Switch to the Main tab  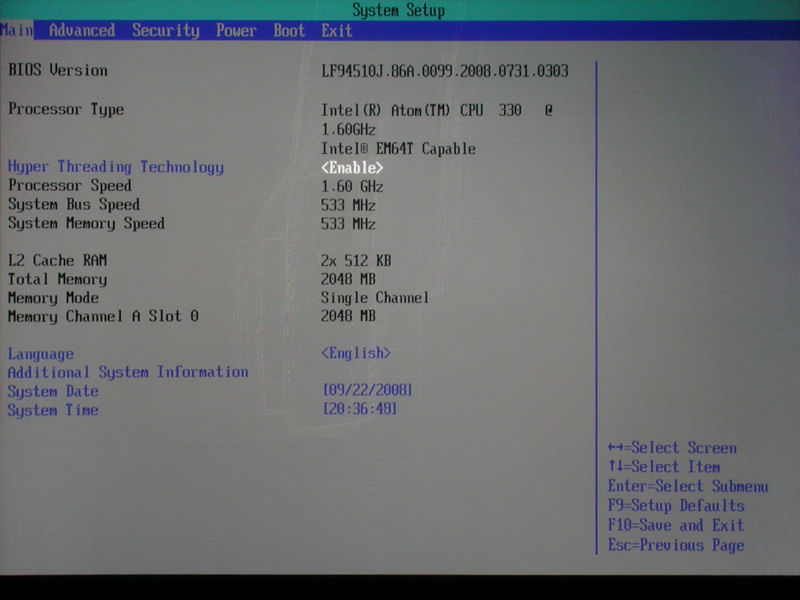17,31
